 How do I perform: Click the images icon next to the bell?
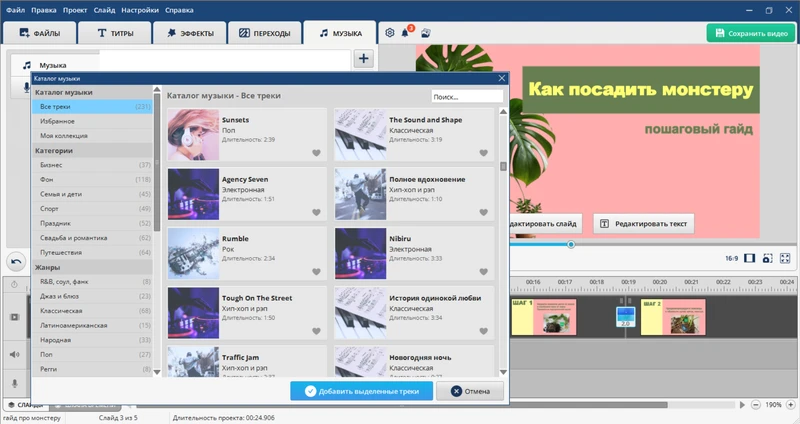tap(426, 33)
